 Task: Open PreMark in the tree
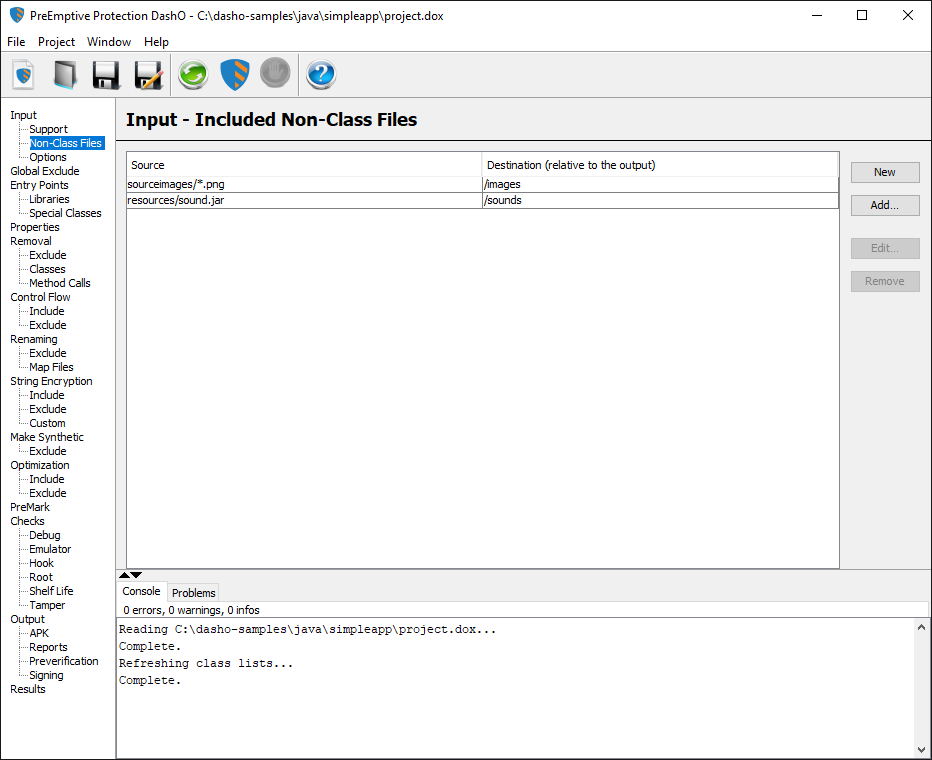point(30,507)
